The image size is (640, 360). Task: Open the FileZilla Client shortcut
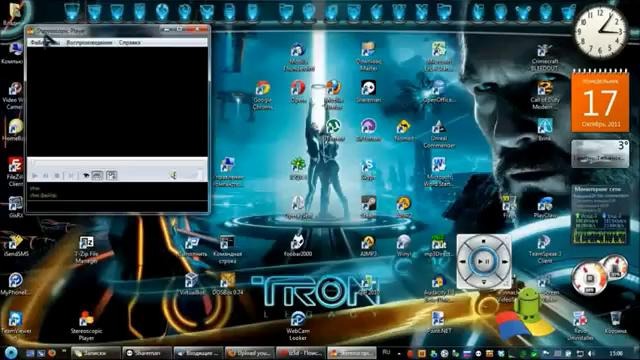coord(16,172)
